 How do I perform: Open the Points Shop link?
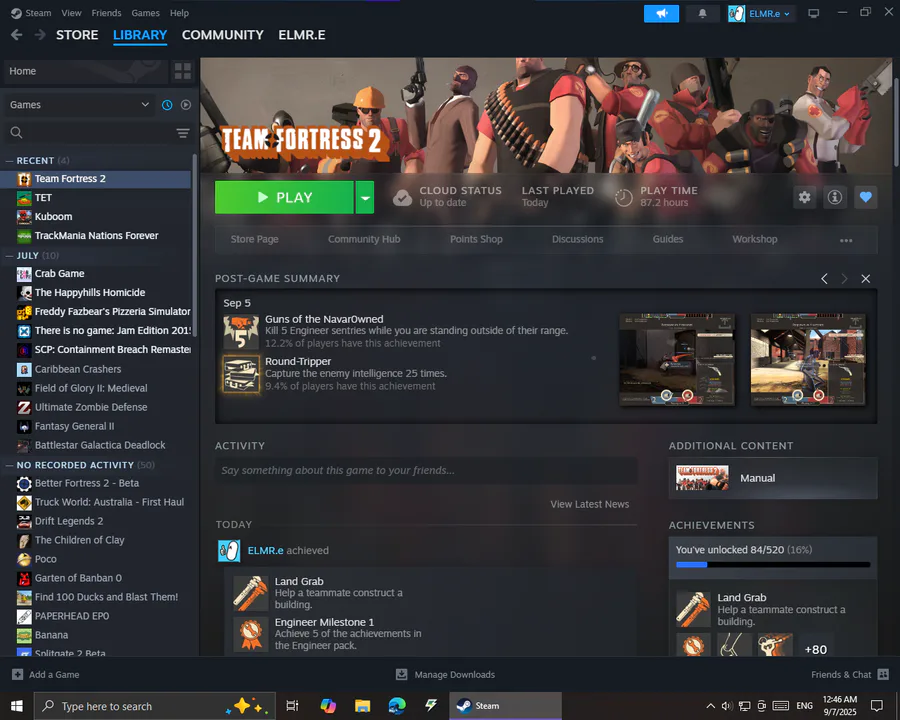[x=476, y=239]
